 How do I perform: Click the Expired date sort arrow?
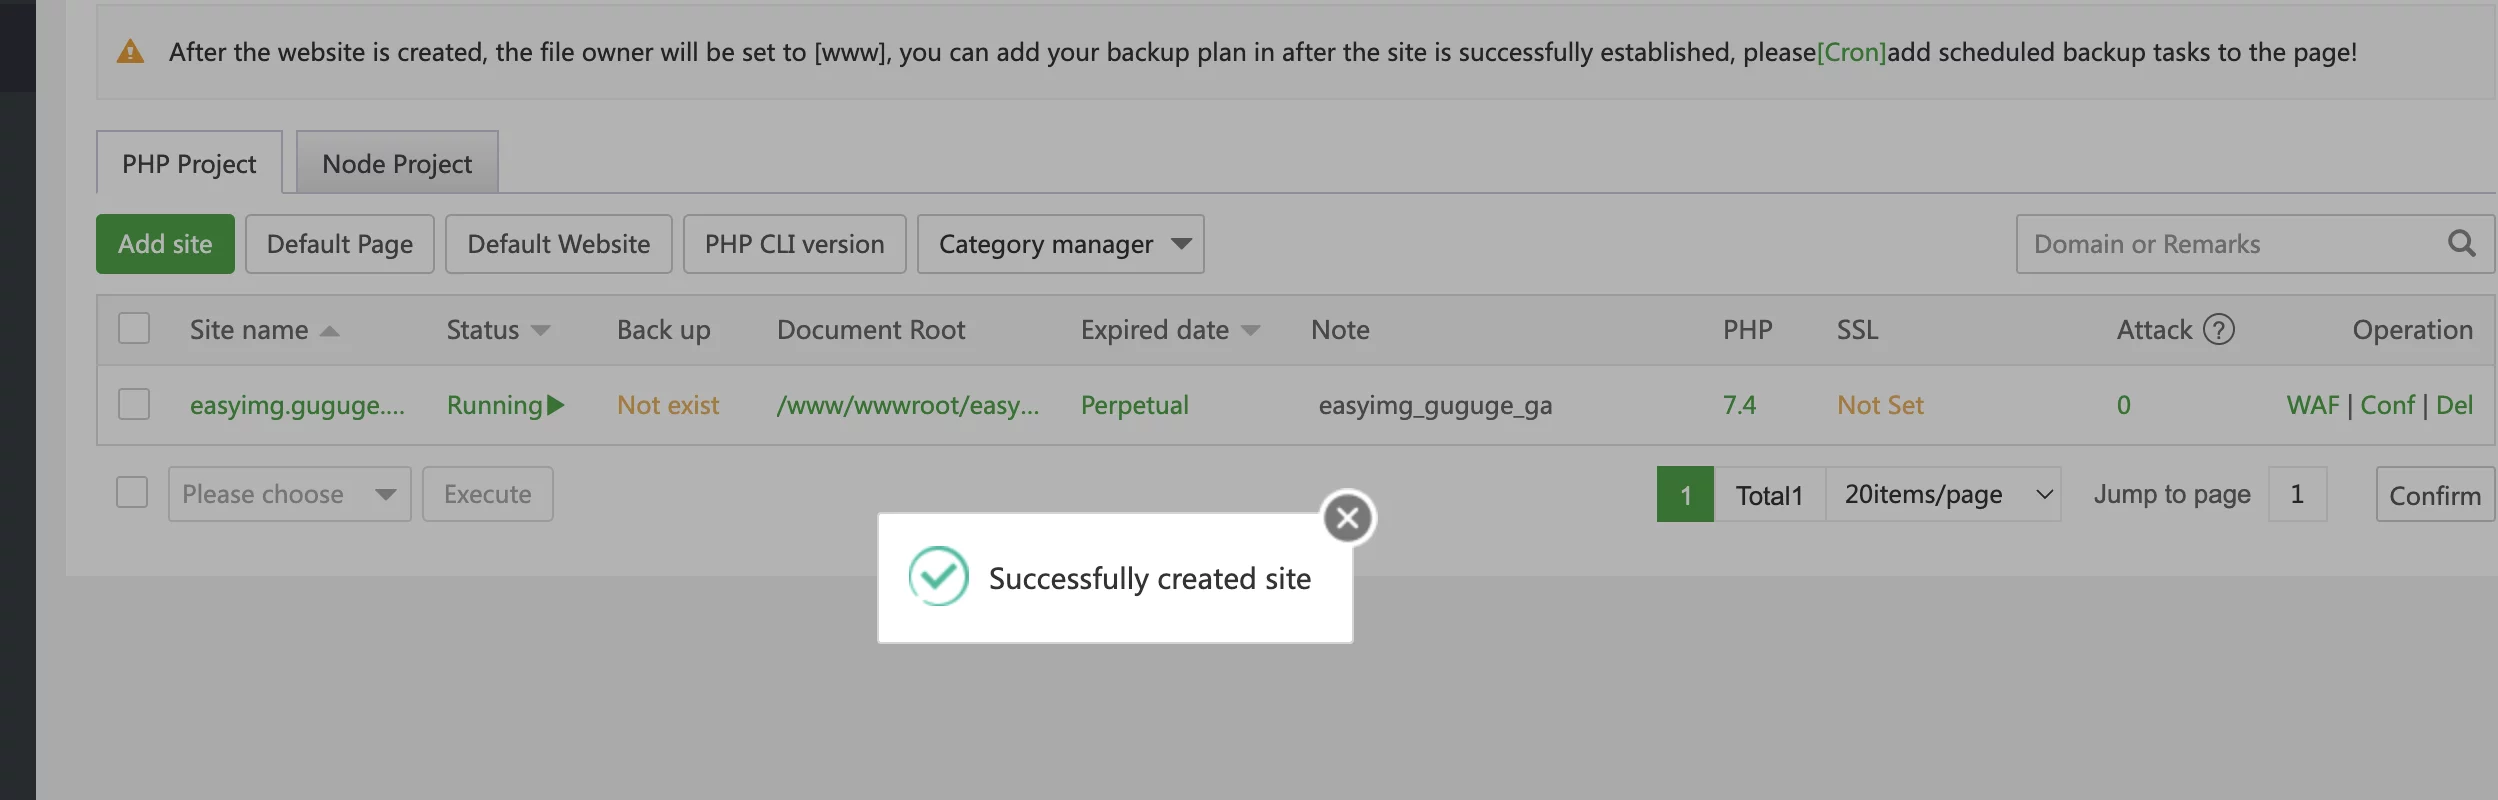coord(1250,331)
